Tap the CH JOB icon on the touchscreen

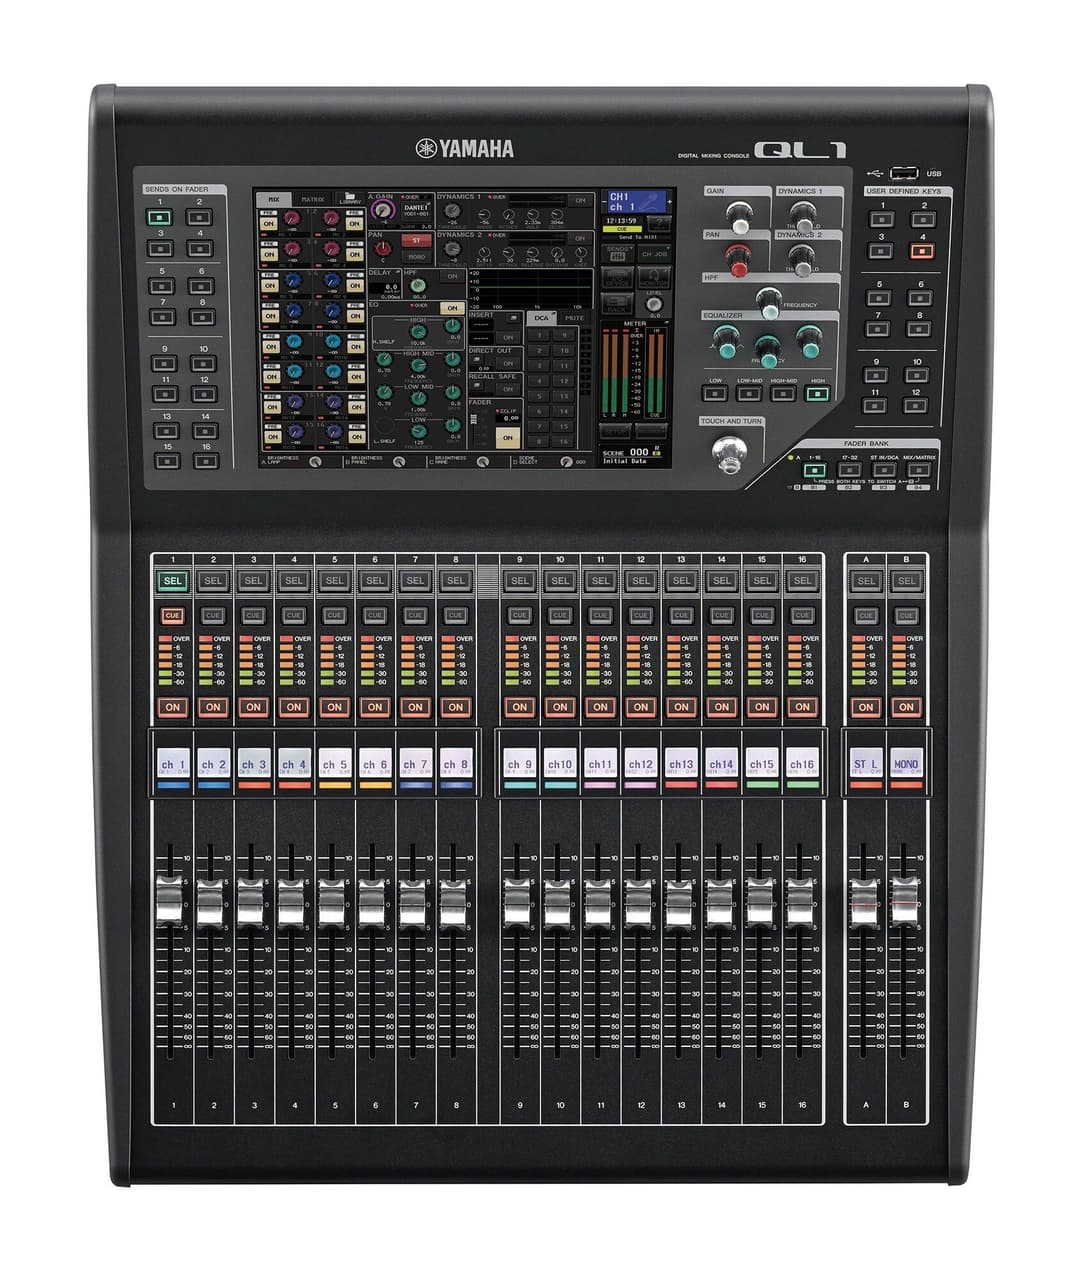655,254
